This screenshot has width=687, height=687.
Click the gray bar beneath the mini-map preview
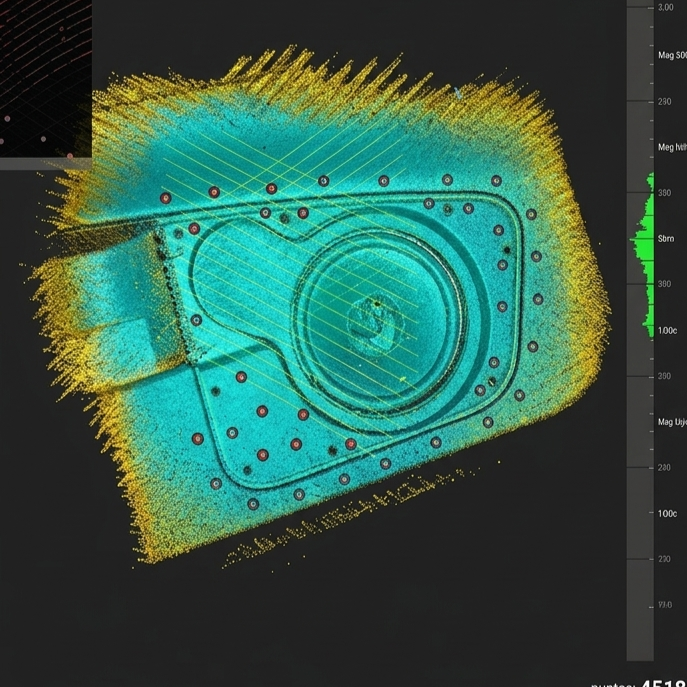[x=46, y=163]
